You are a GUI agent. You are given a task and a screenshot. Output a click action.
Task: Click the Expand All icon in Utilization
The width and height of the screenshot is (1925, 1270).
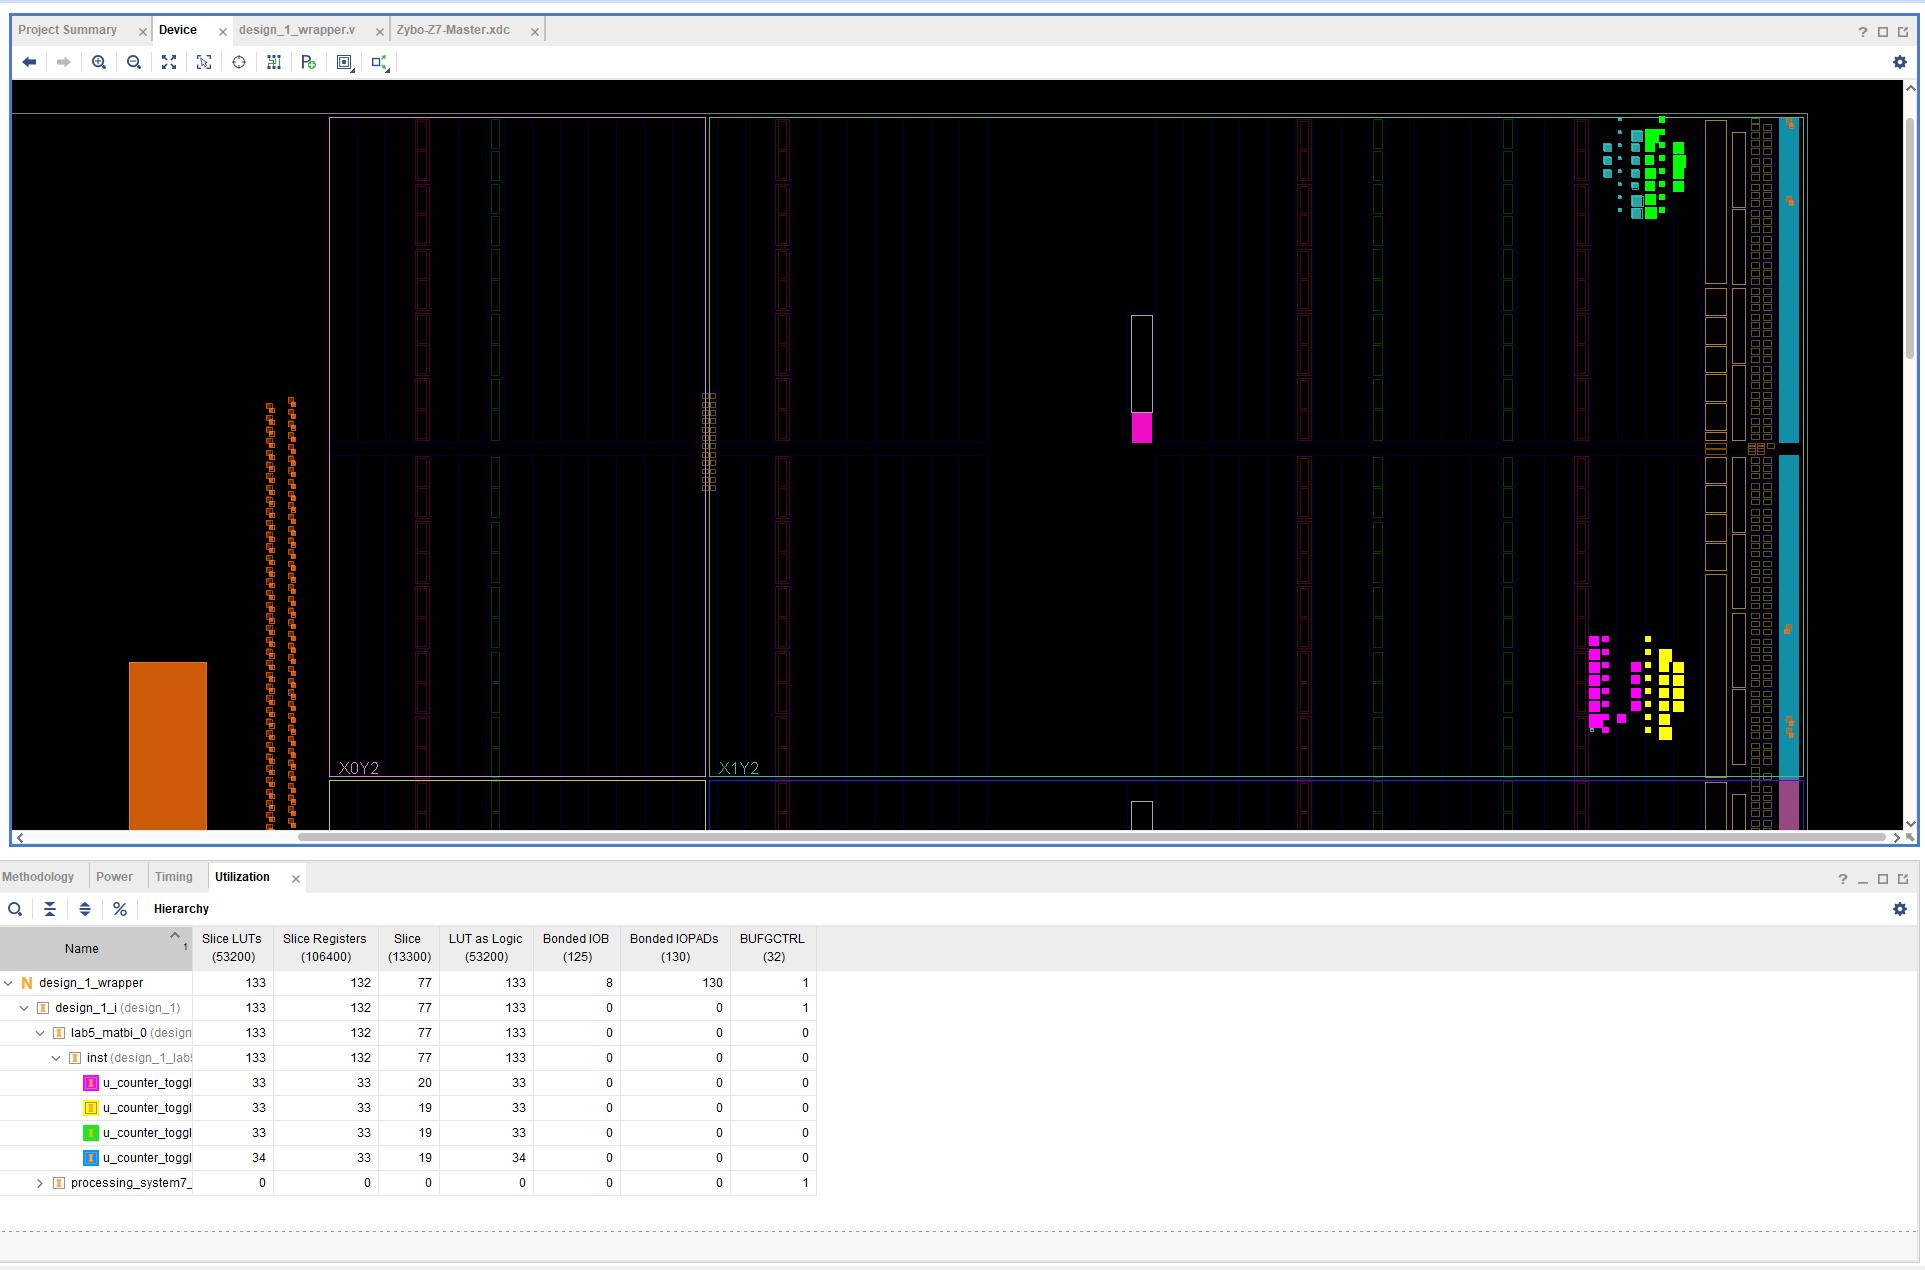click(x=85, y=909)
